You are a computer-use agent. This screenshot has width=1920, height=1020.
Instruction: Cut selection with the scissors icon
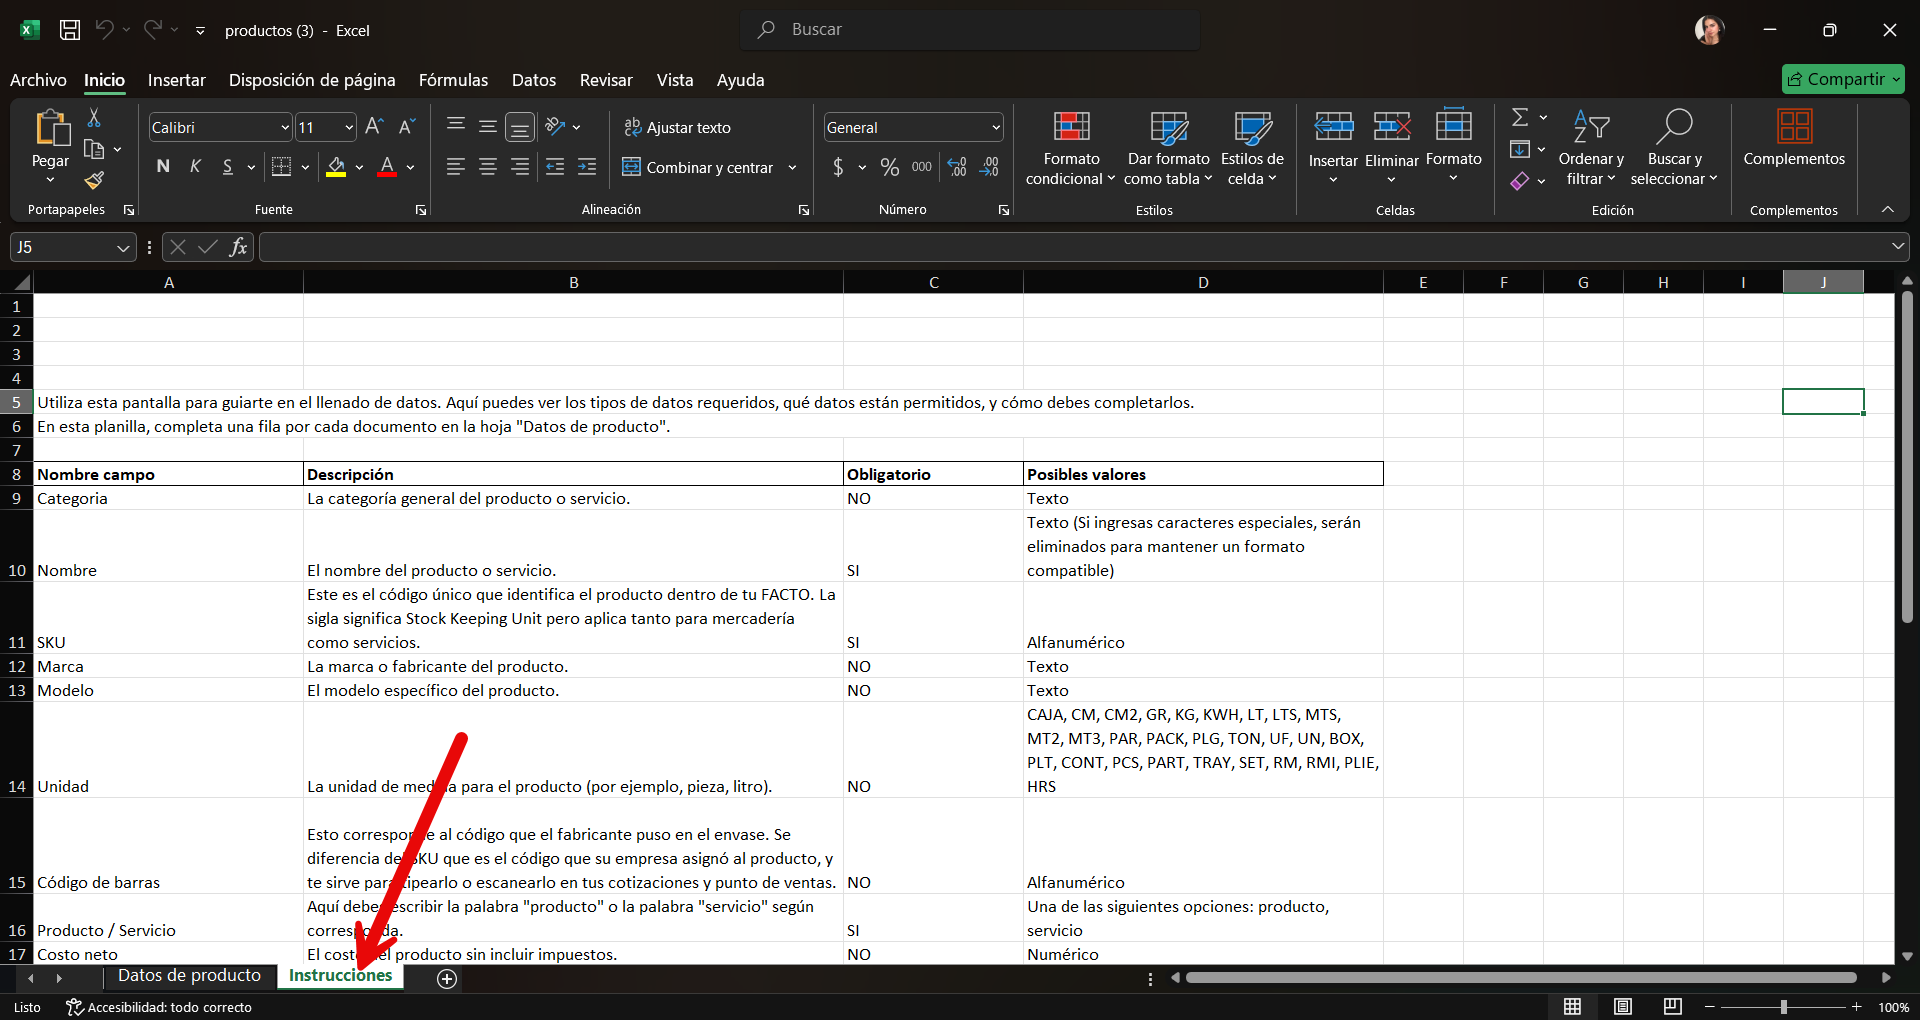tap(94, 118)
